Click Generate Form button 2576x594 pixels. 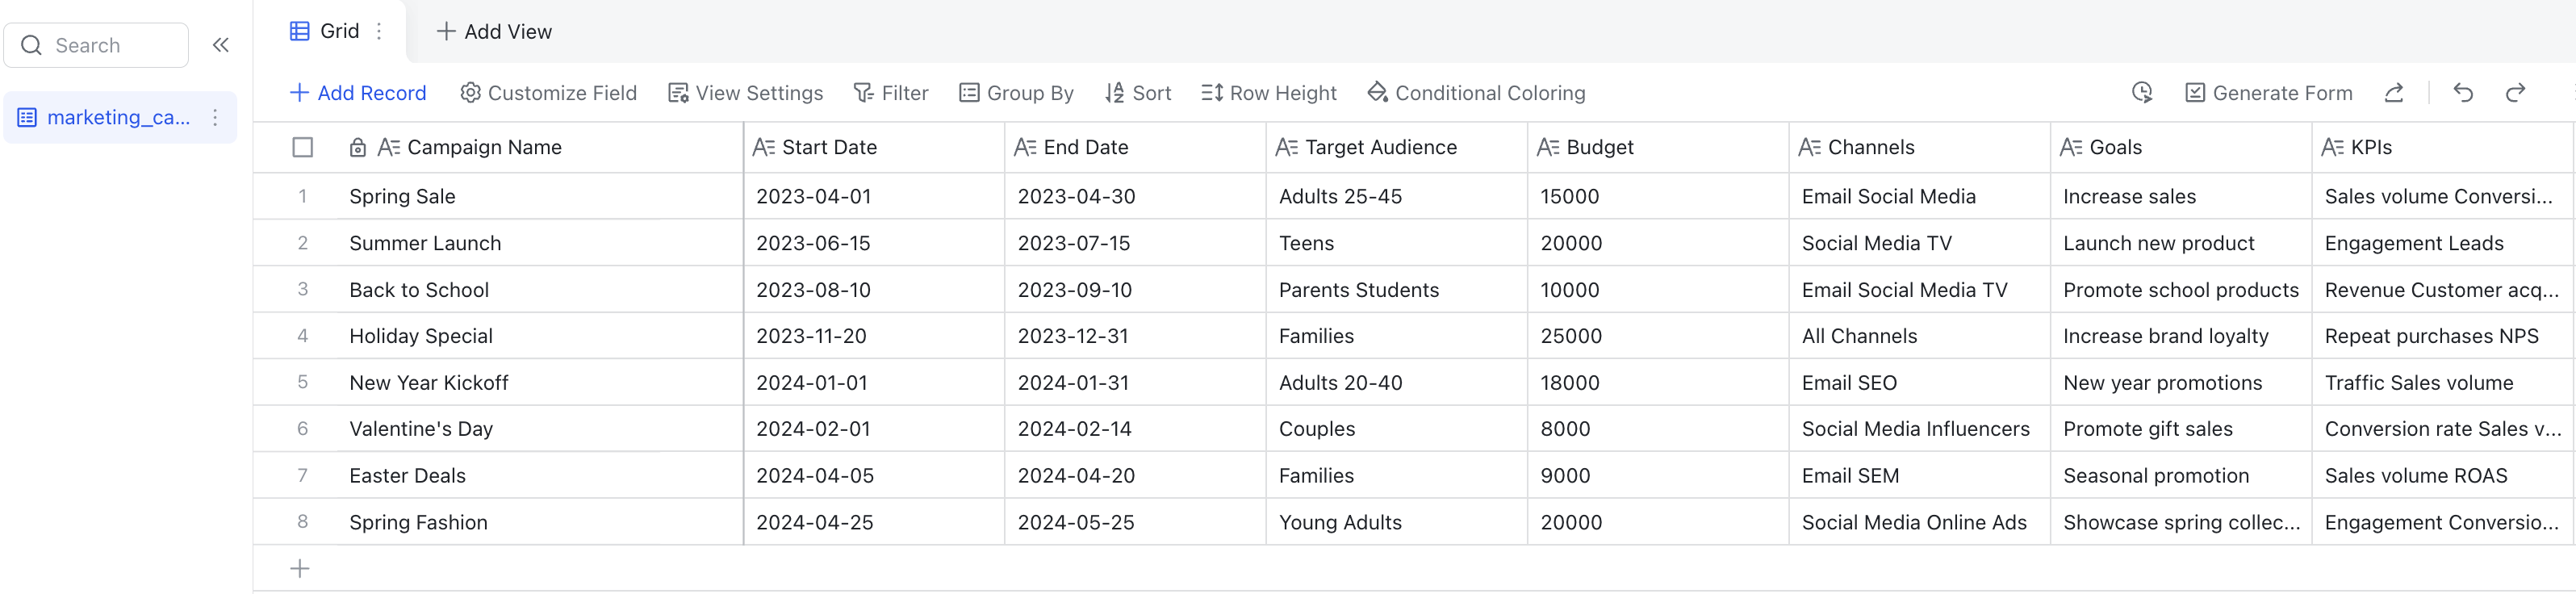pos(2268,93)
